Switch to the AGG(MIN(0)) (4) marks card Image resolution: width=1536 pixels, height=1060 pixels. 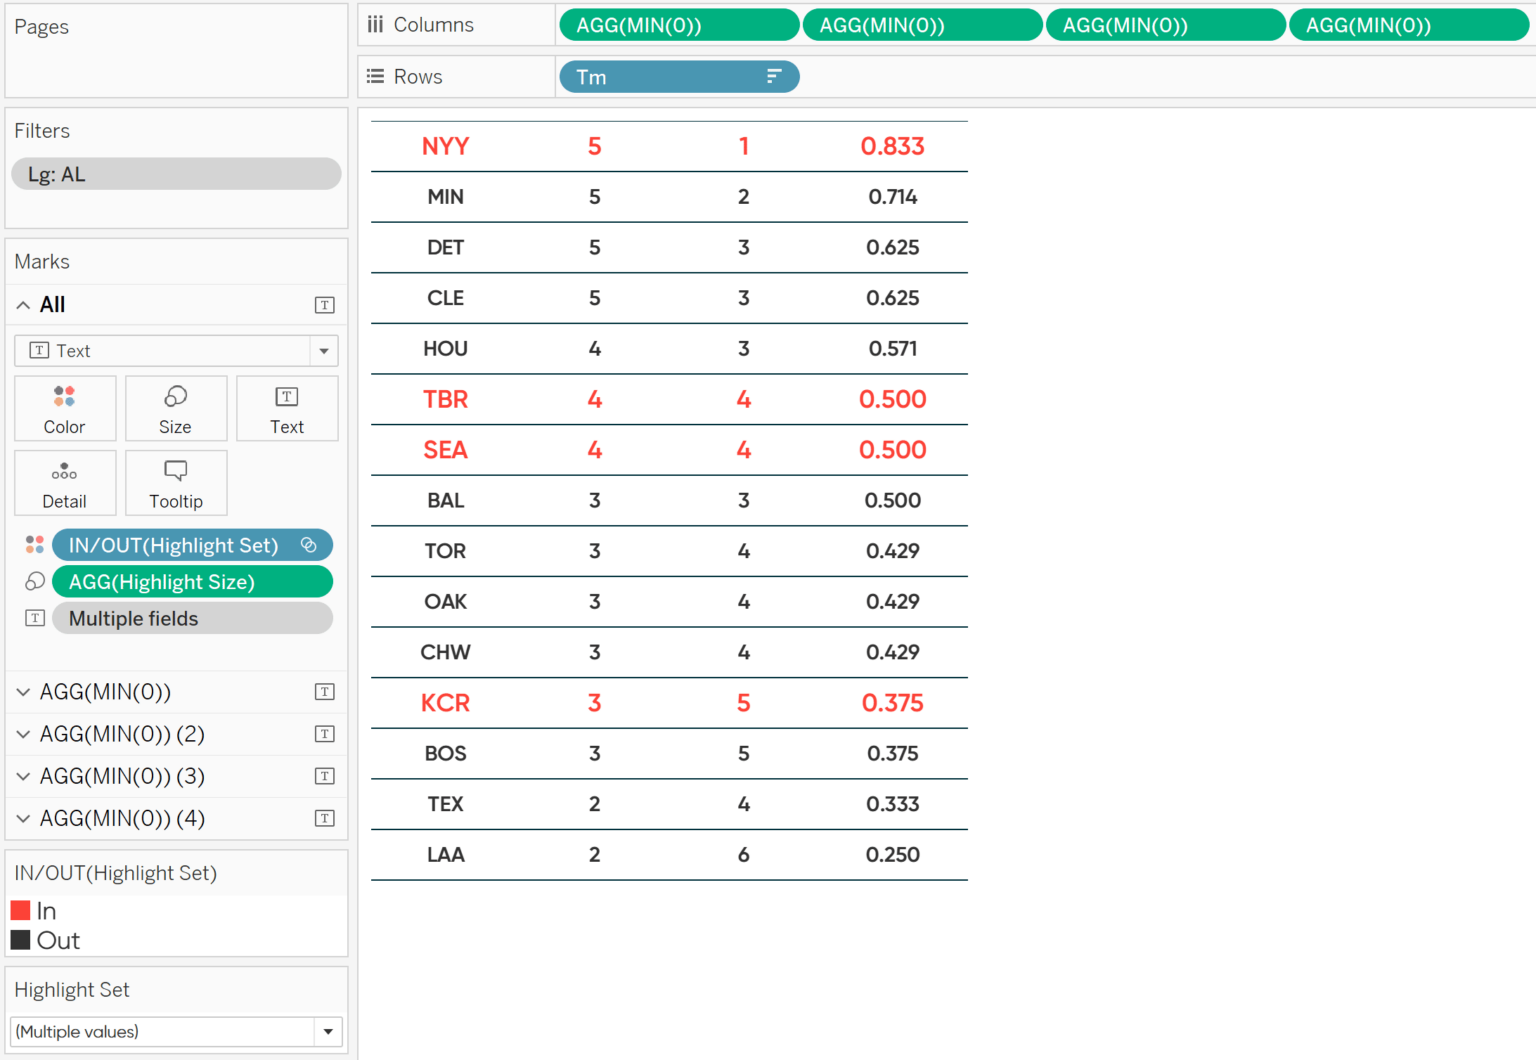click(120, 818)
